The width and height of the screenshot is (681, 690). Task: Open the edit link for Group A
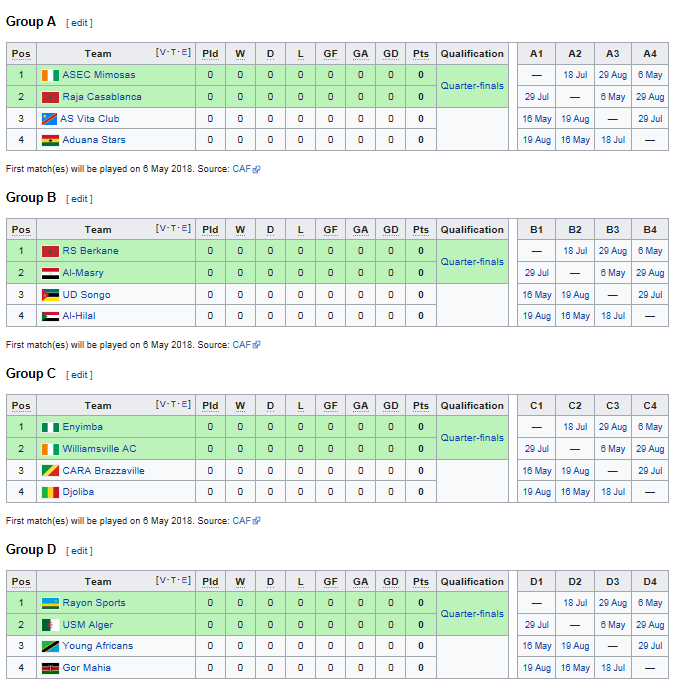(79, 23)
